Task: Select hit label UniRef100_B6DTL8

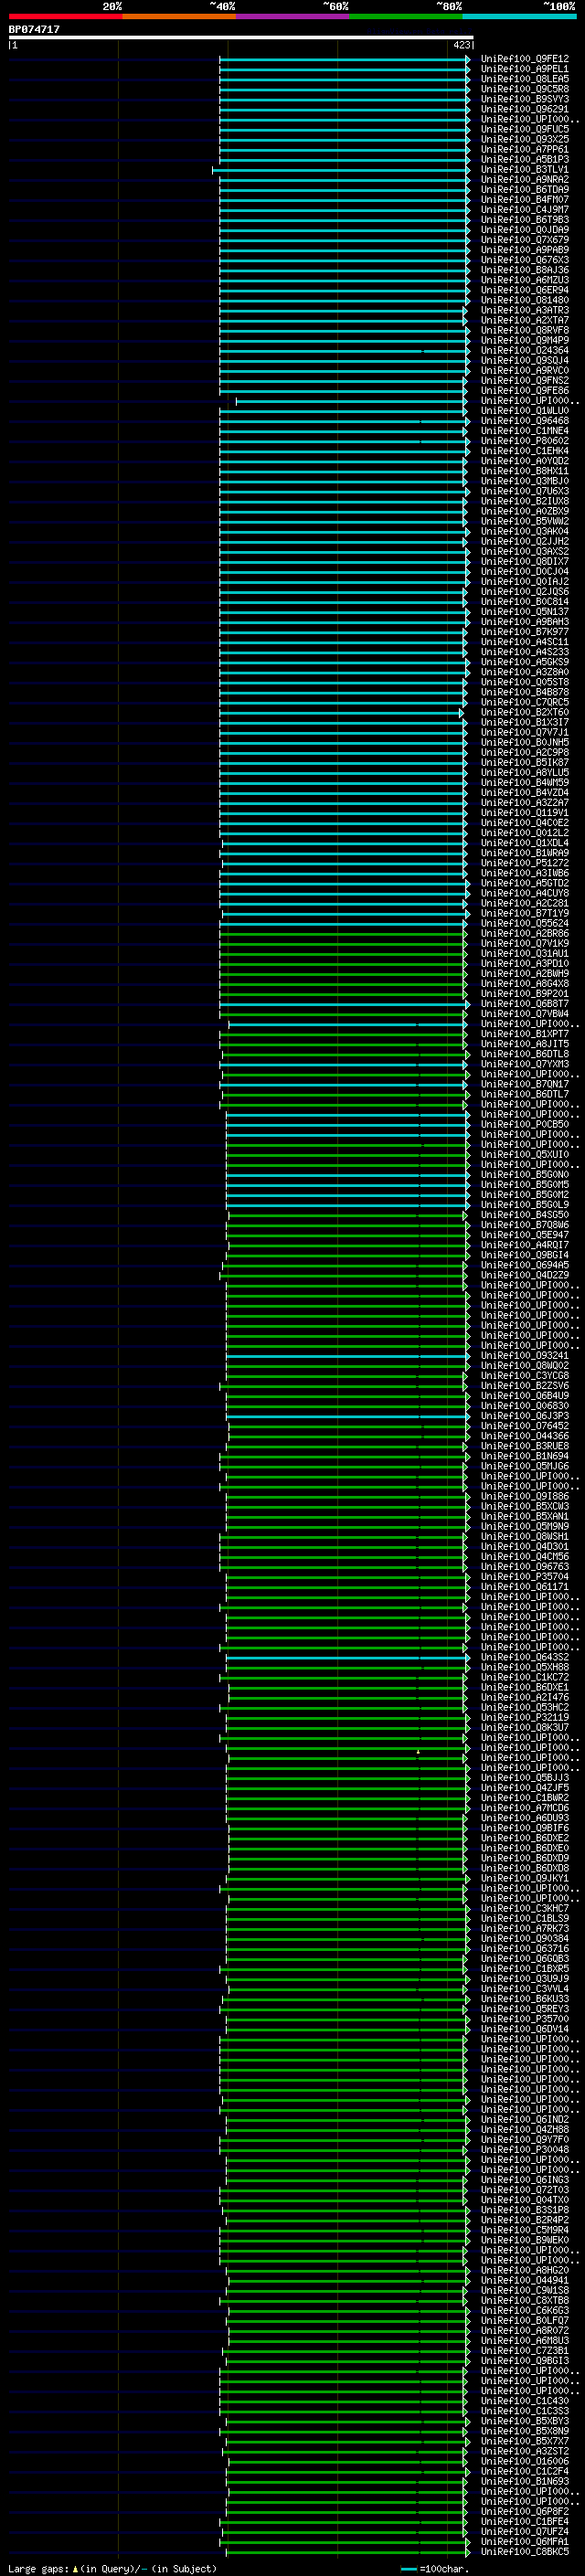Action: pos(525,1054)
